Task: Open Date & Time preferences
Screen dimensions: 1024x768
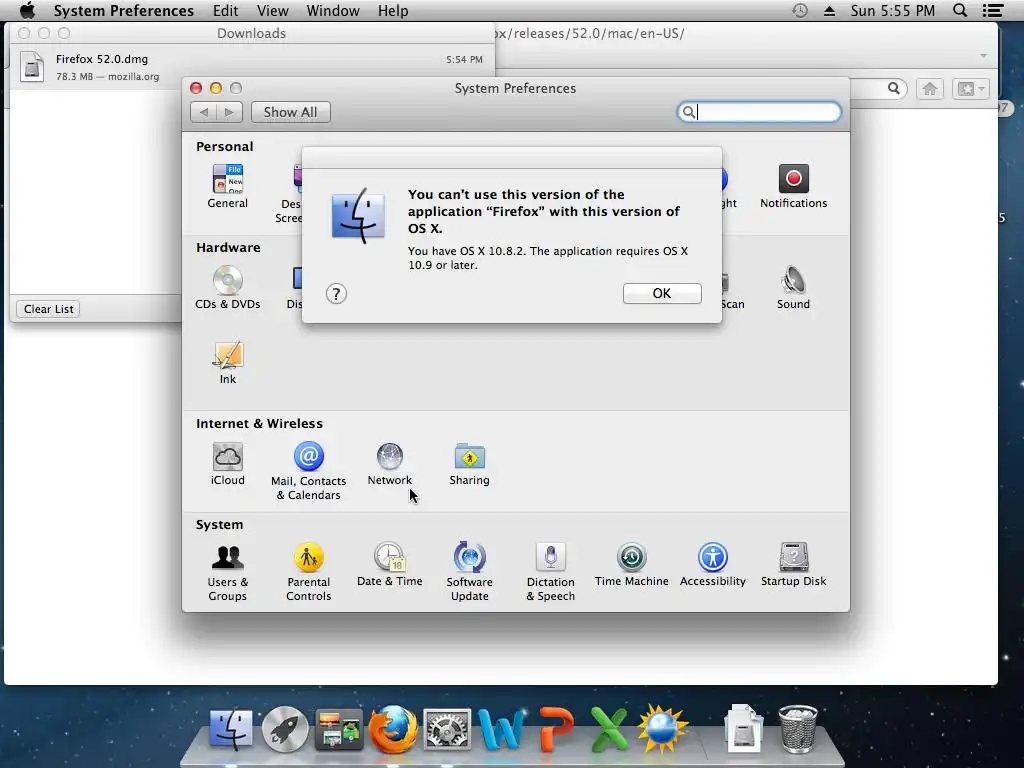Action: point(389,564)
